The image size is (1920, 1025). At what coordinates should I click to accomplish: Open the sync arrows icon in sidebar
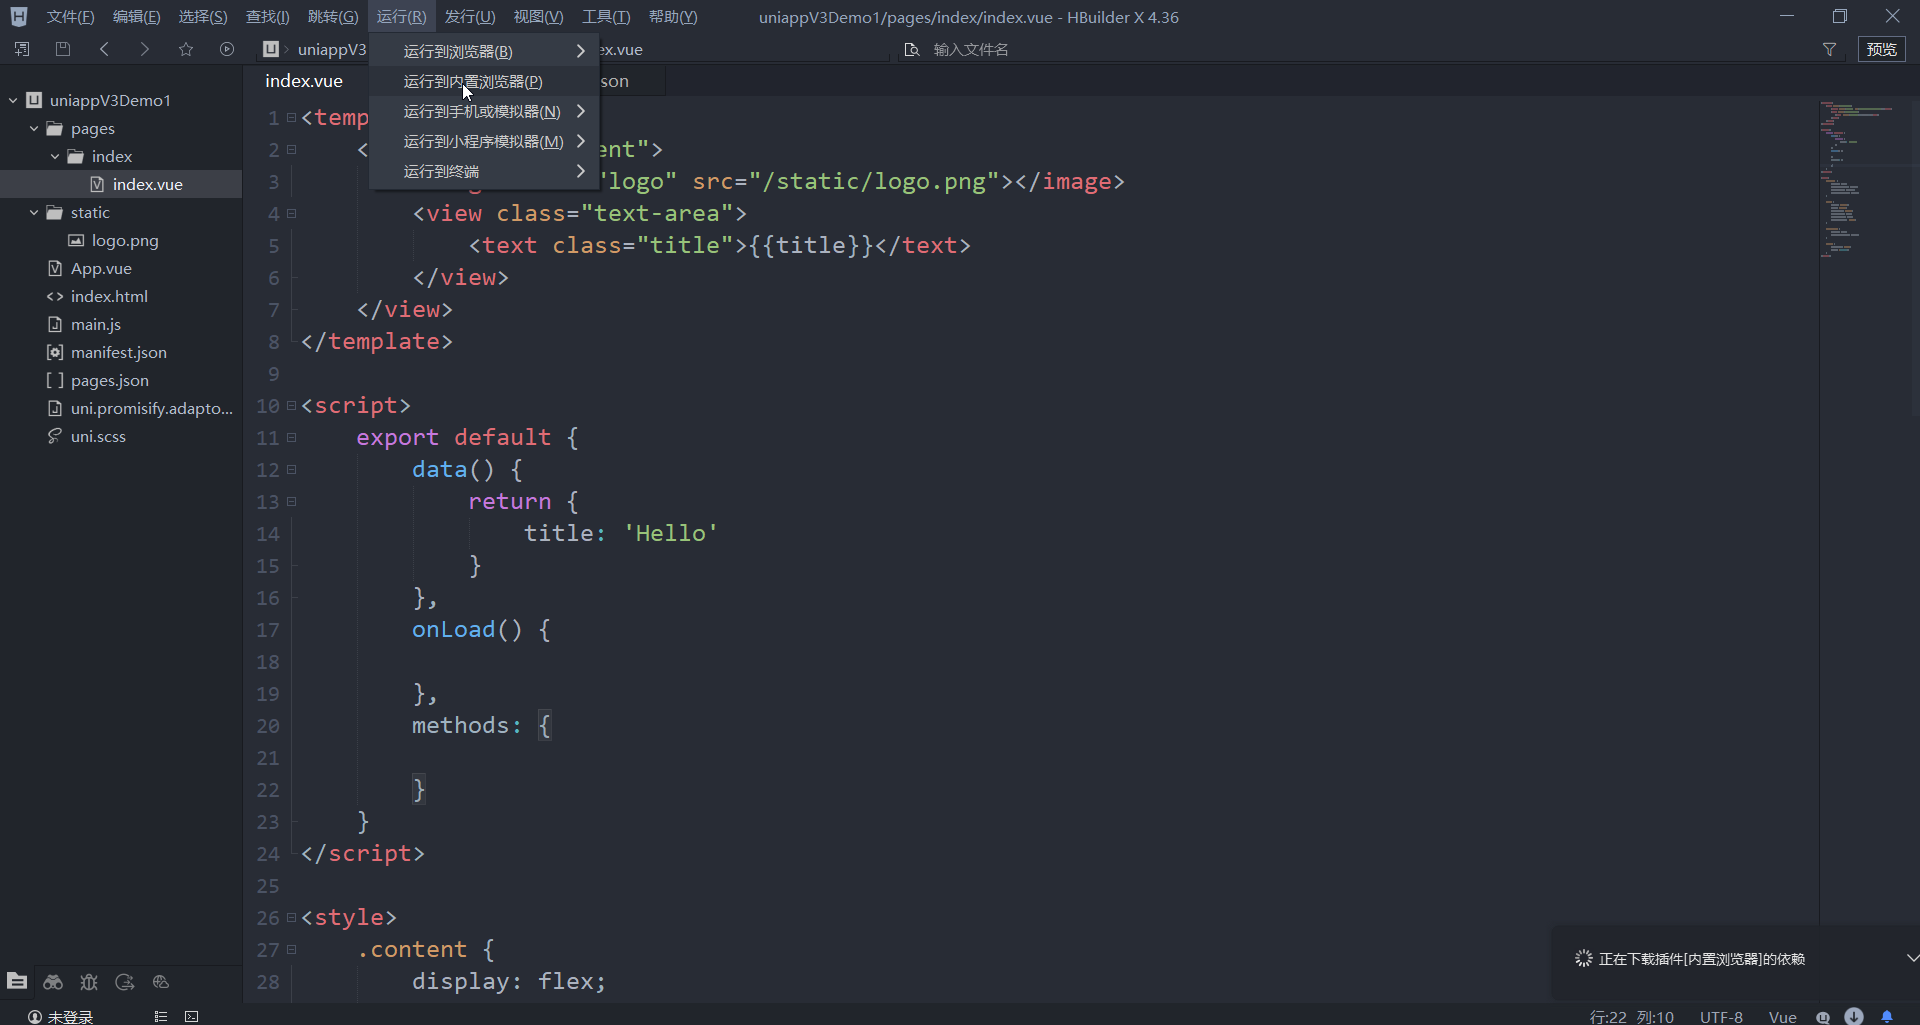[125, 982]
